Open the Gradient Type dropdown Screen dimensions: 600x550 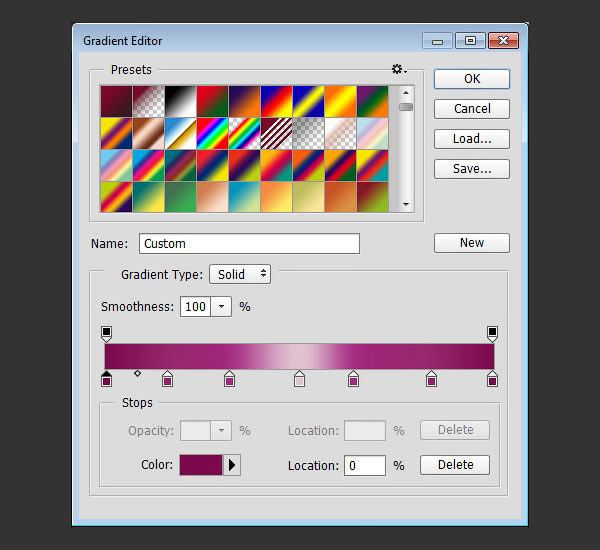click(x=240, y=274)
